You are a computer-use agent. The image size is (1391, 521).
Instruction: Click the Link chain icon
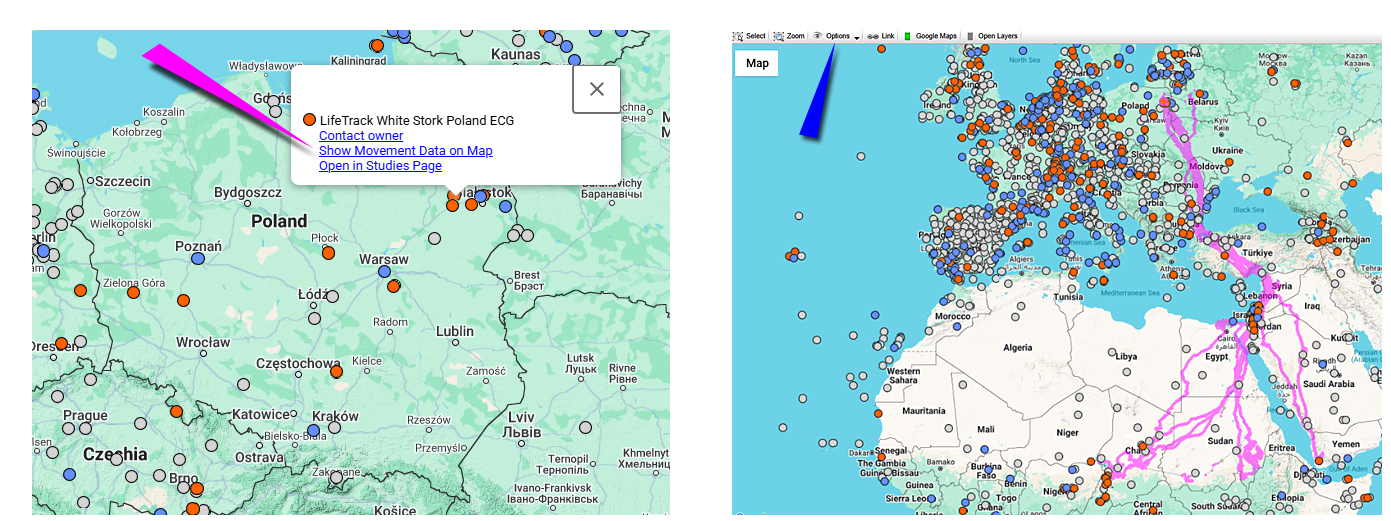(873, 36)
